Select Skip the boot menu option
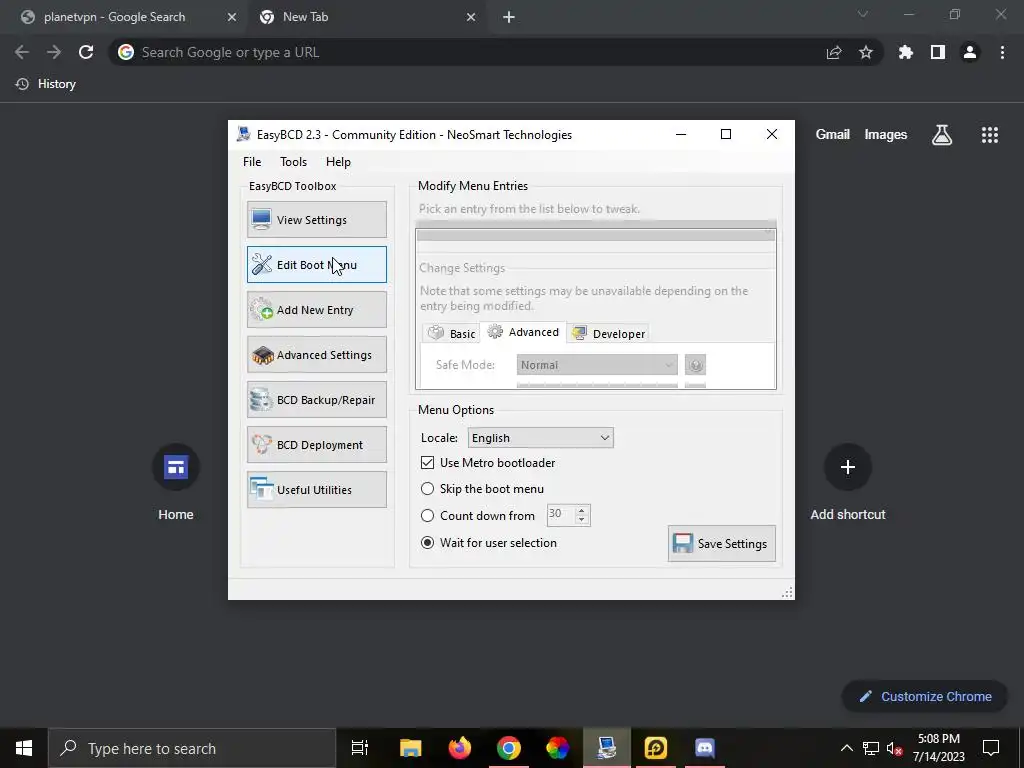The width and height of the screenshot is (1024, 768). (427, 488)
